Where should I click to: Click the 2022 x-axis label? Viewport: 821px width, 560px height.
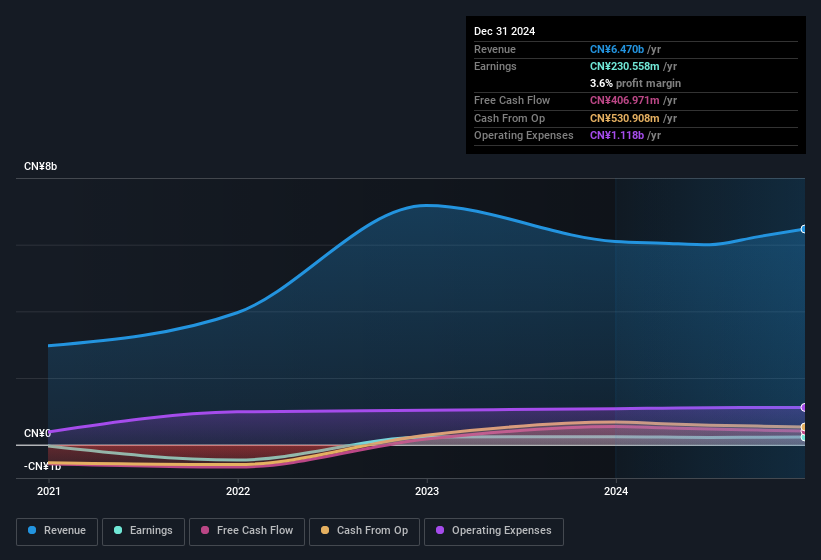(x=238, y=491)
